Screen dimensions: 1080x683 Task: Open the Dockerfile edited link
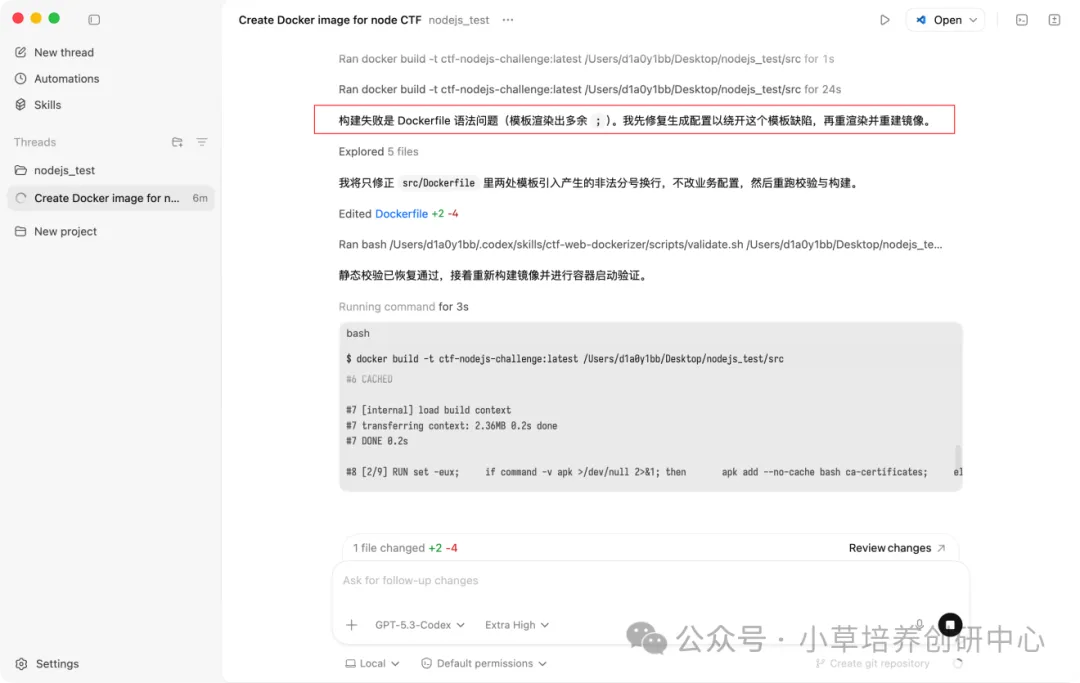[x=401, y=213]
